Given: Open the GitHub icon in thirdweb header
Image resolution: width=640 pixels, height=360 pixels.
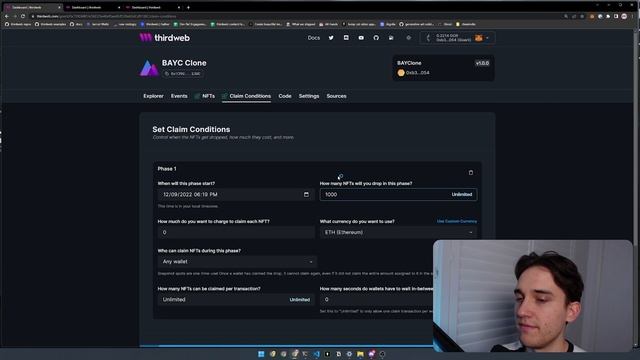Looking at the screenshot, I should coord(376,38).
